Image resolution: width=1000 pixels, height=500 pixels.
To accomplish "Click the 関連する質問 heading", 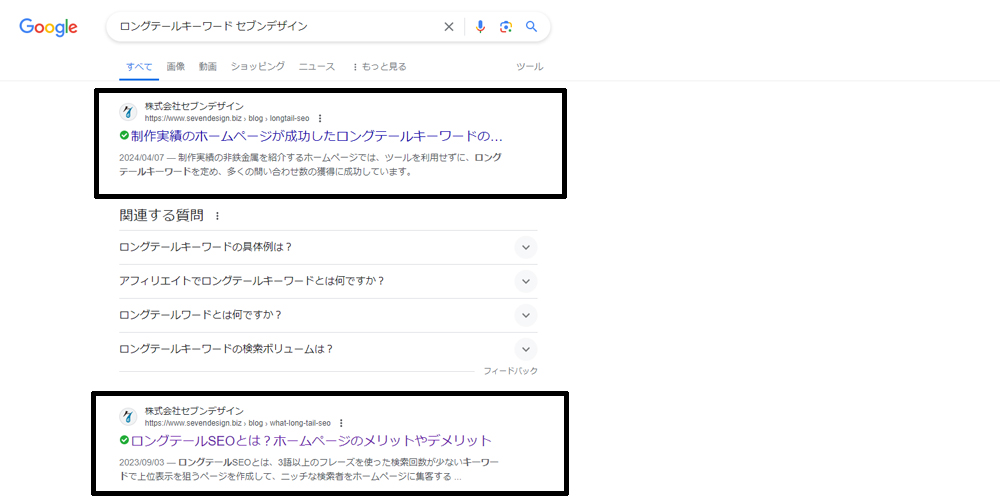I will 161,216.
